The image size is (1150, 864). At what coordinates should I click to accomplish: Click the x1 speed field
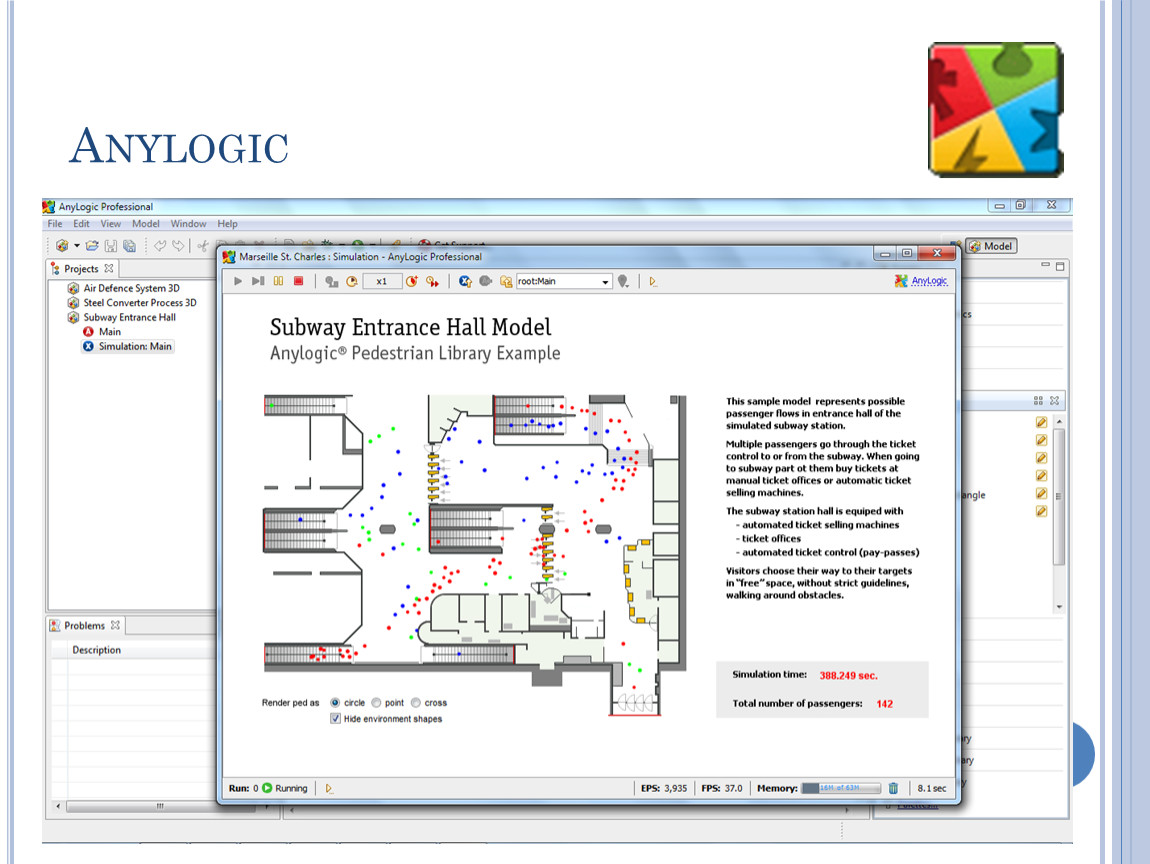(x=382, y=281)
